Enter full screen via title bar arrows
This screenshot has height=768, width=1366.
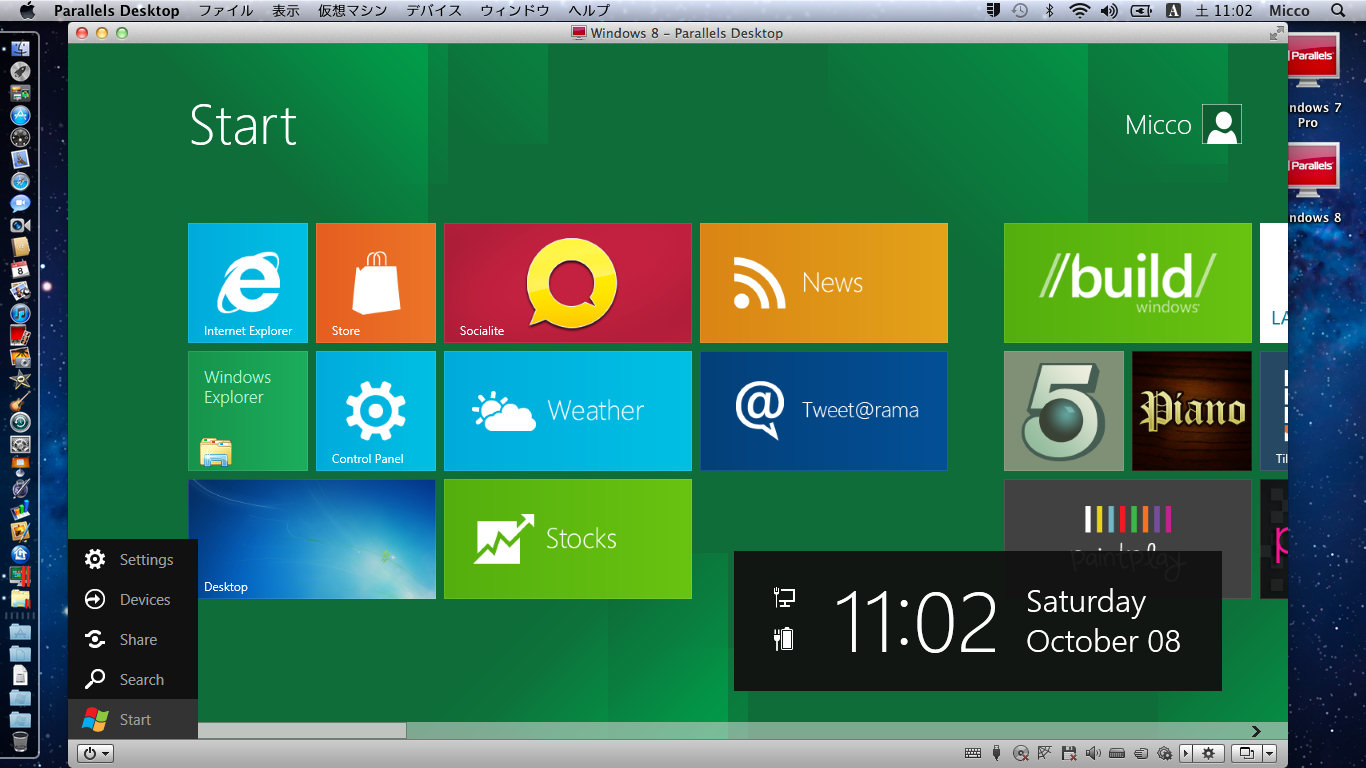(x=1276, y=33)
